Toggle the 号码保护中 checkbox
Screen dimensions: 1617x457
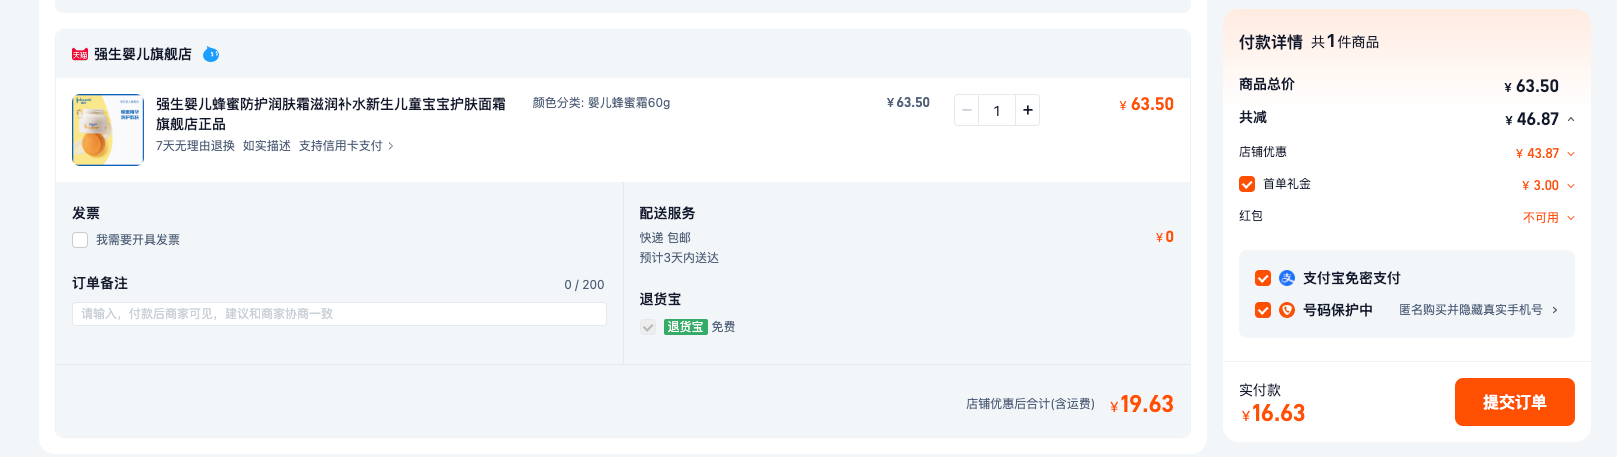tap(1263, 310)
